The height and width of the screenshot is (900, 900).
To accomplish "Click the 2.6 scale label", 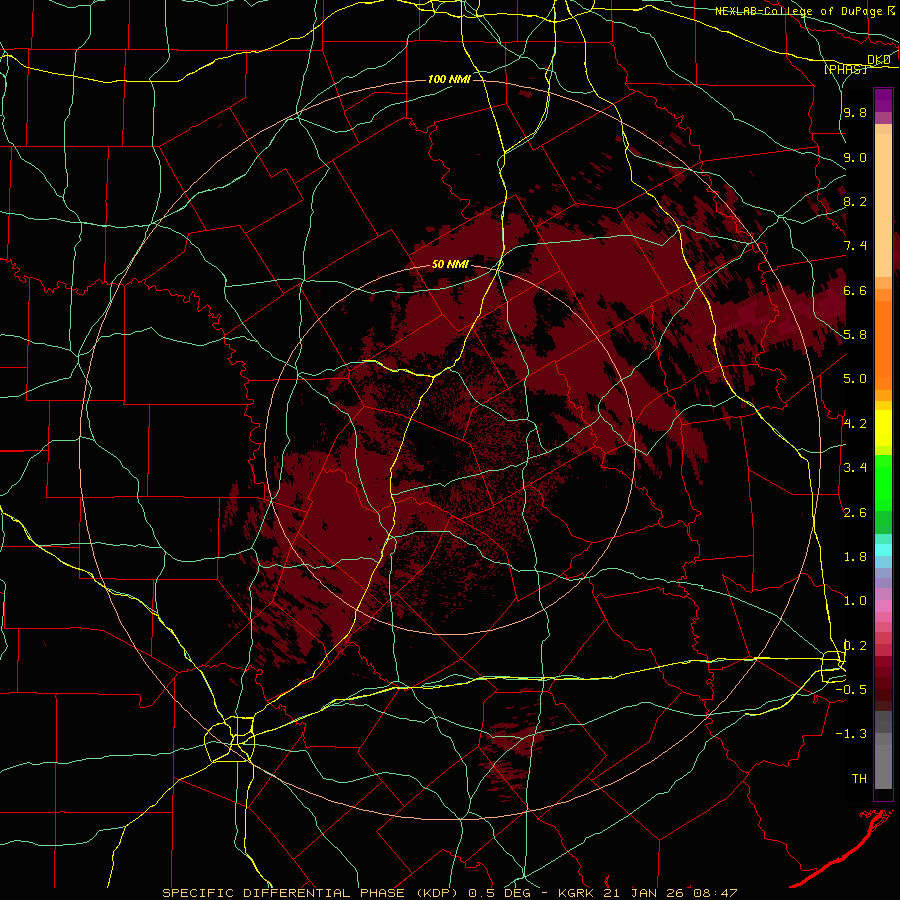I will point(855,512).
